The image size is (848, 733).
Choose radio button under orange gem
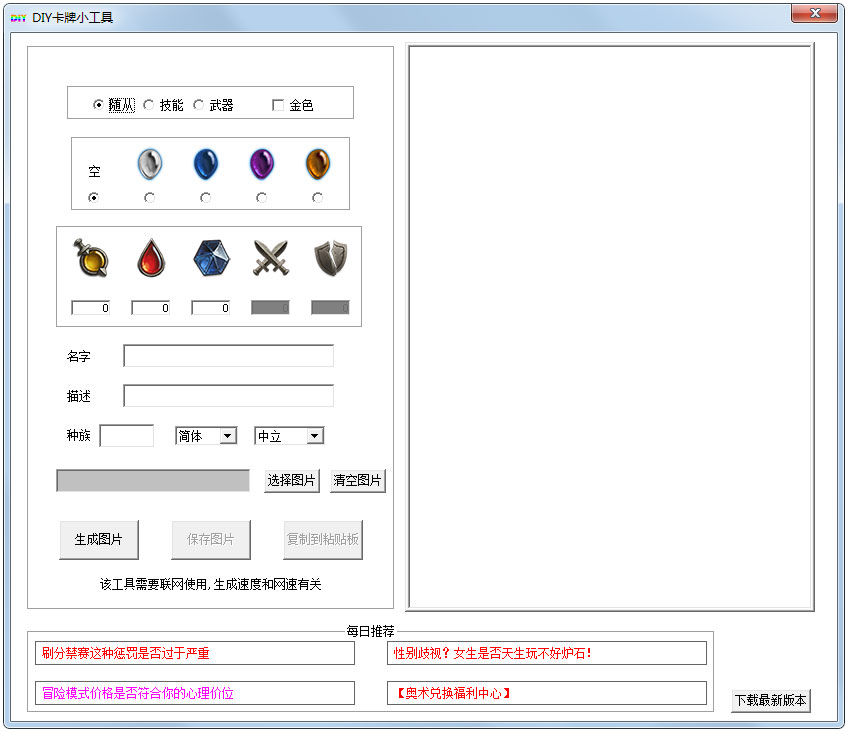317,197
